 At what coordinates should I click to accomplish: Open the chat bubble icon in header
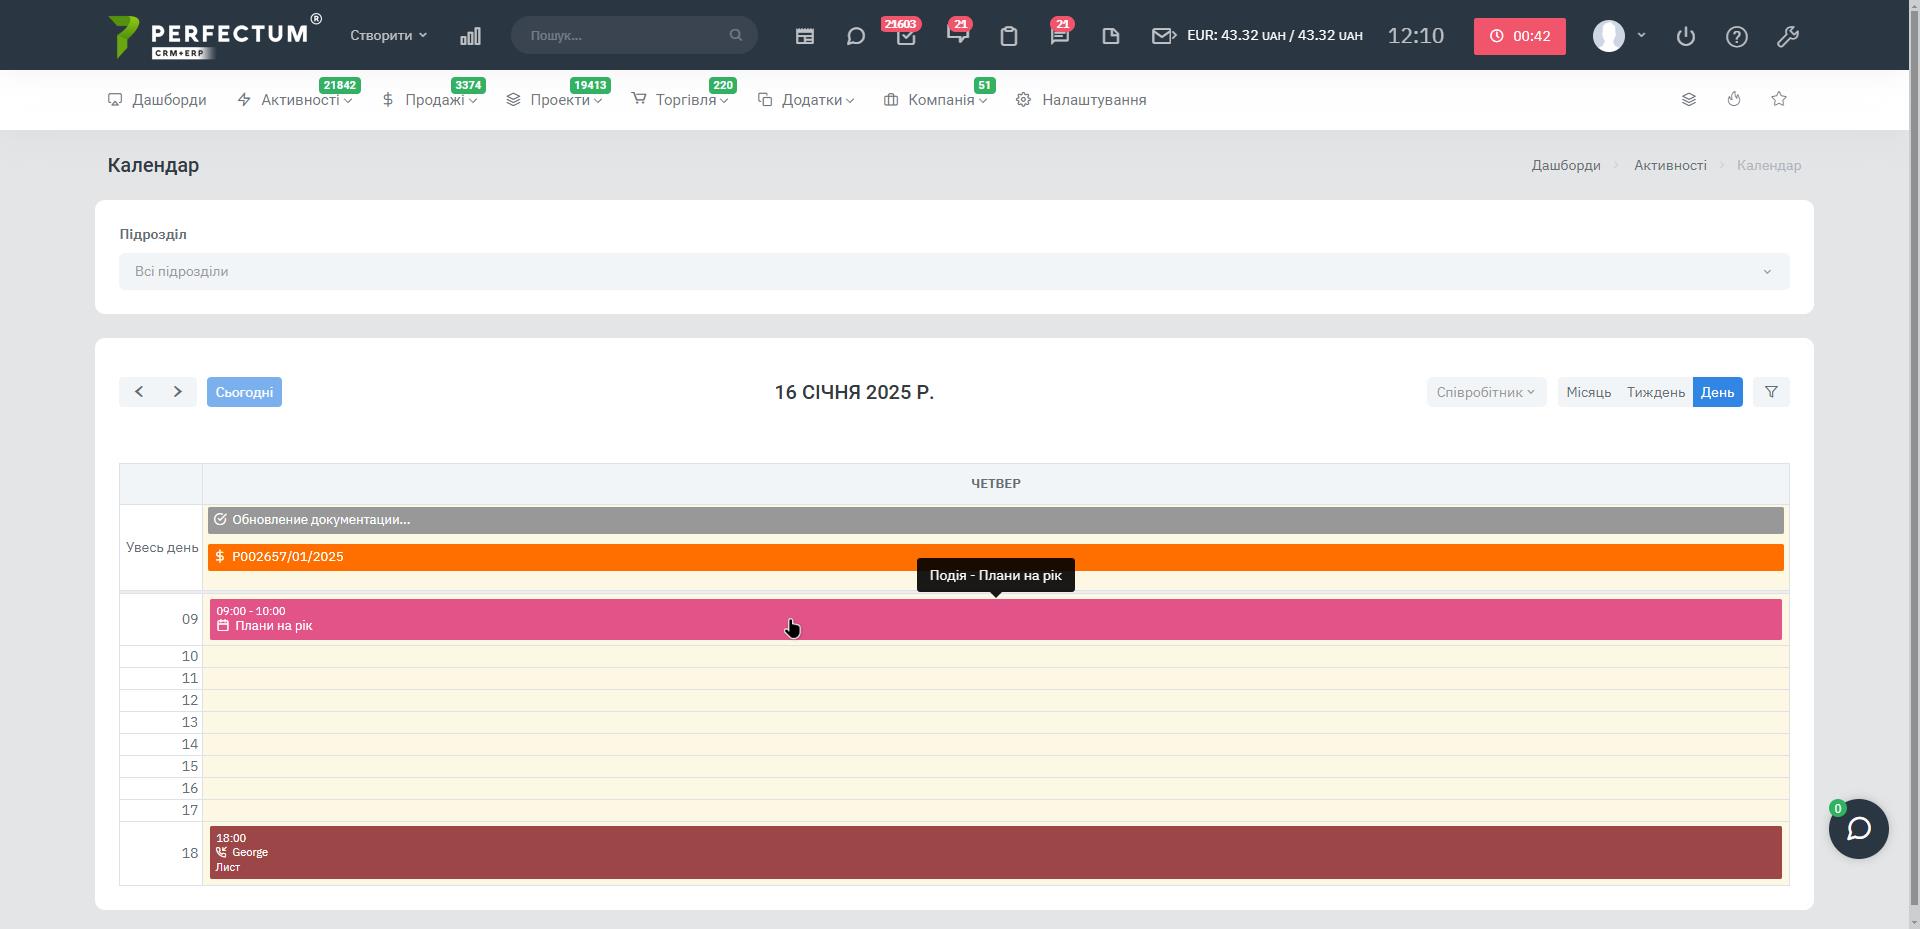856,36
